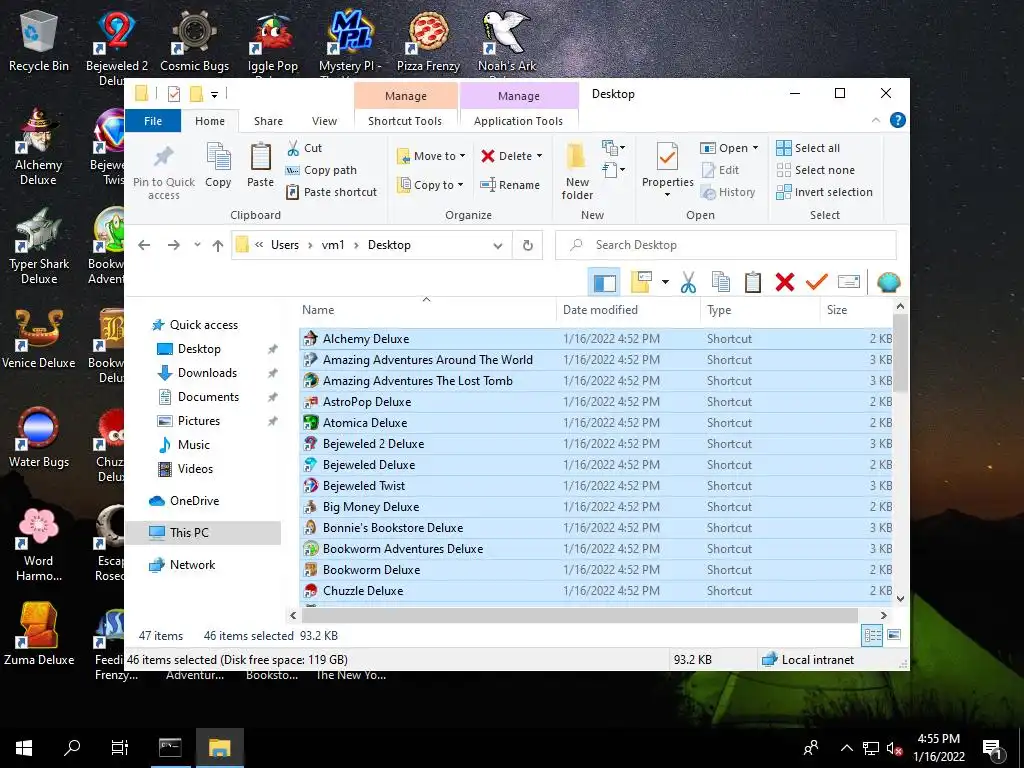Screen dimensions: 1024x768
Task: Create a New folder from the ribbon
Action: pos(577,171)
